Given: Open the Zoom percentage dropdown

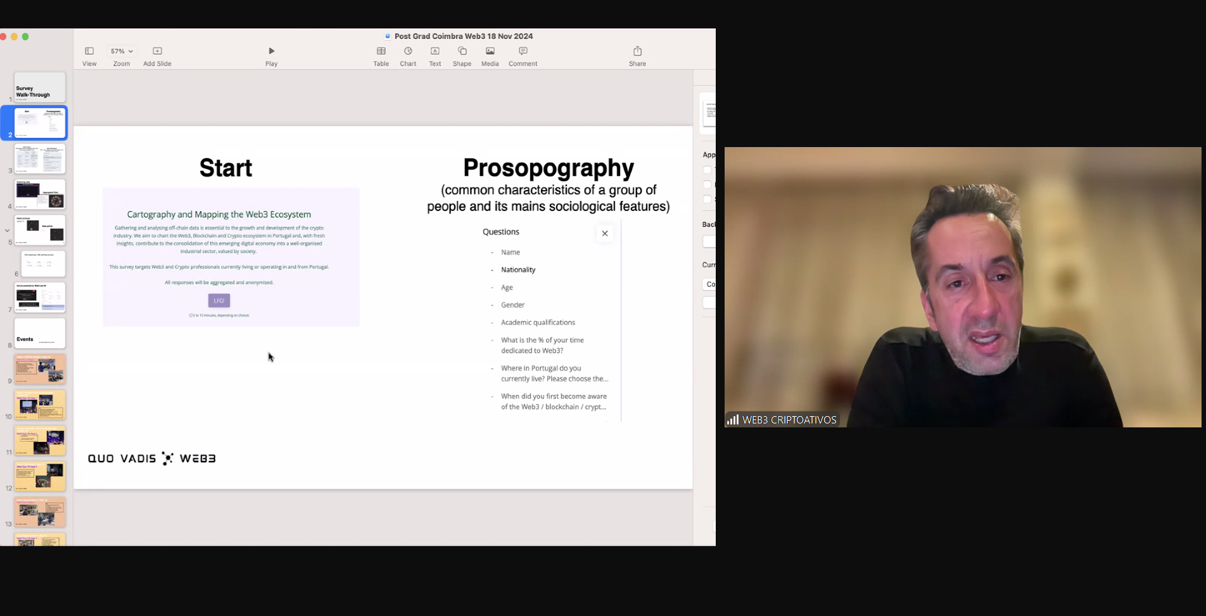Looking at the screenshot, I should coord(121,51).
